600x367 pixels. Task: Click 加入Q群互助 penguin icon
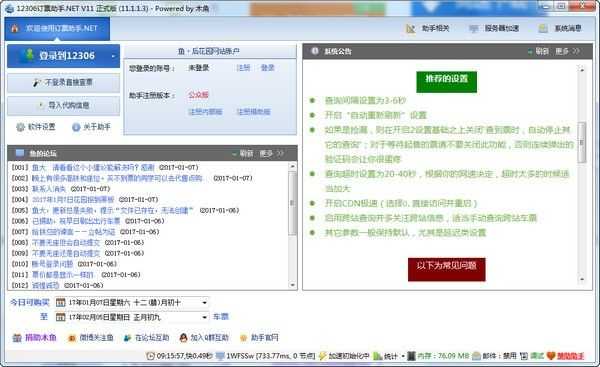[183, 338]
